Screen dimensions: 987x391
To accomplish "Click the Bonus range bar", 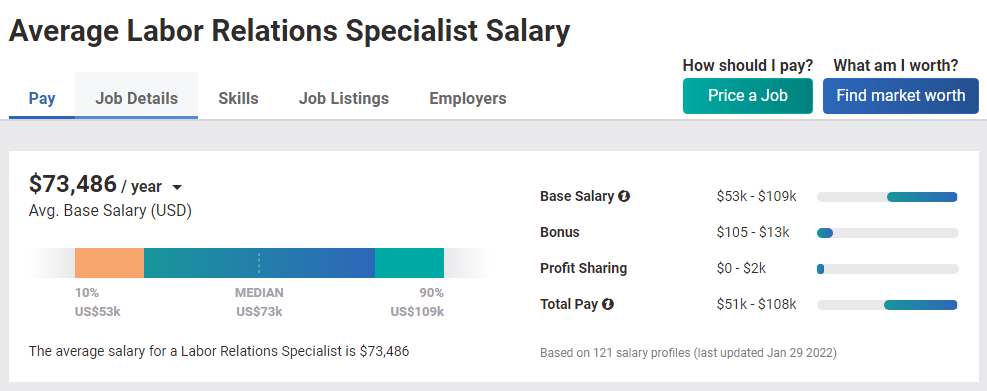I will click(x=888, y=233).
